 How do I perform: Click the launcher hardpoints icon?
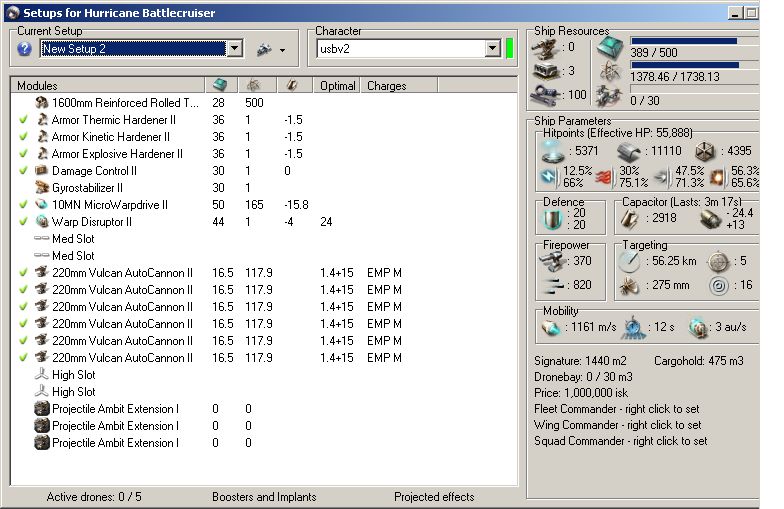pos(545,72)
